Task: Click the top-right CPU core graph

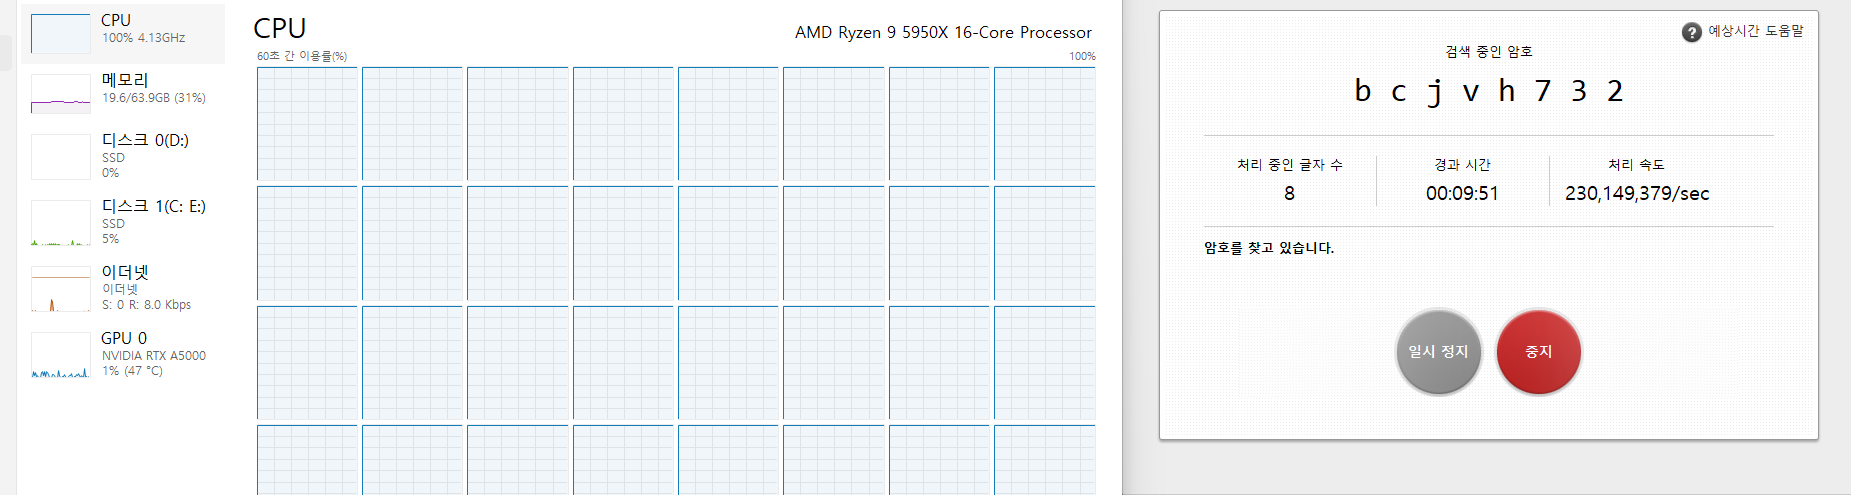Action: (1044, 123)
